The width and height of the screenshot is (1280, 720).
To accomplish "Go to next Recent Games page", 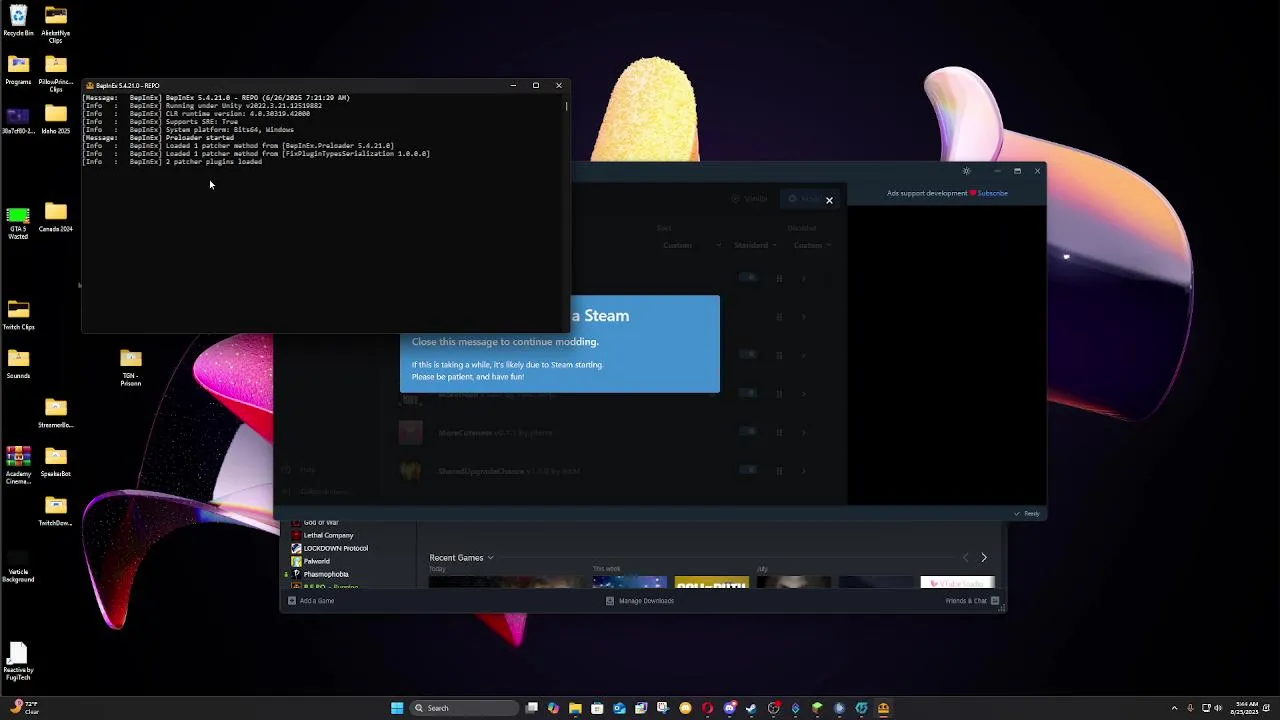I will [x=984, y=558].
